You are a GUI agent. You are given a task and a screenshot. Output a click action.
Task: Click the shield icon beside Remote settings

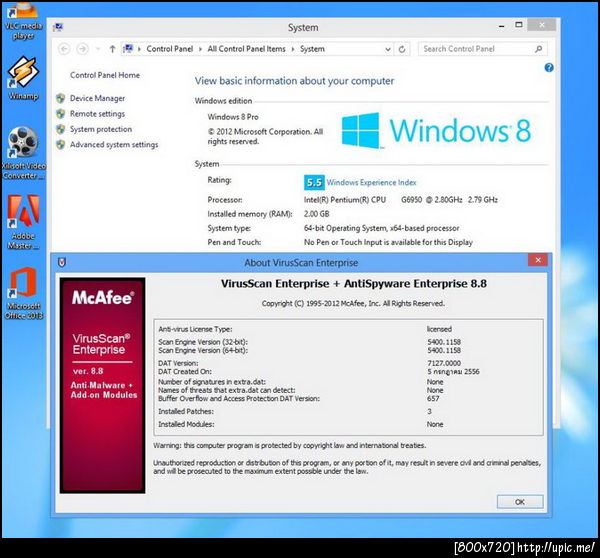point(60,114)
